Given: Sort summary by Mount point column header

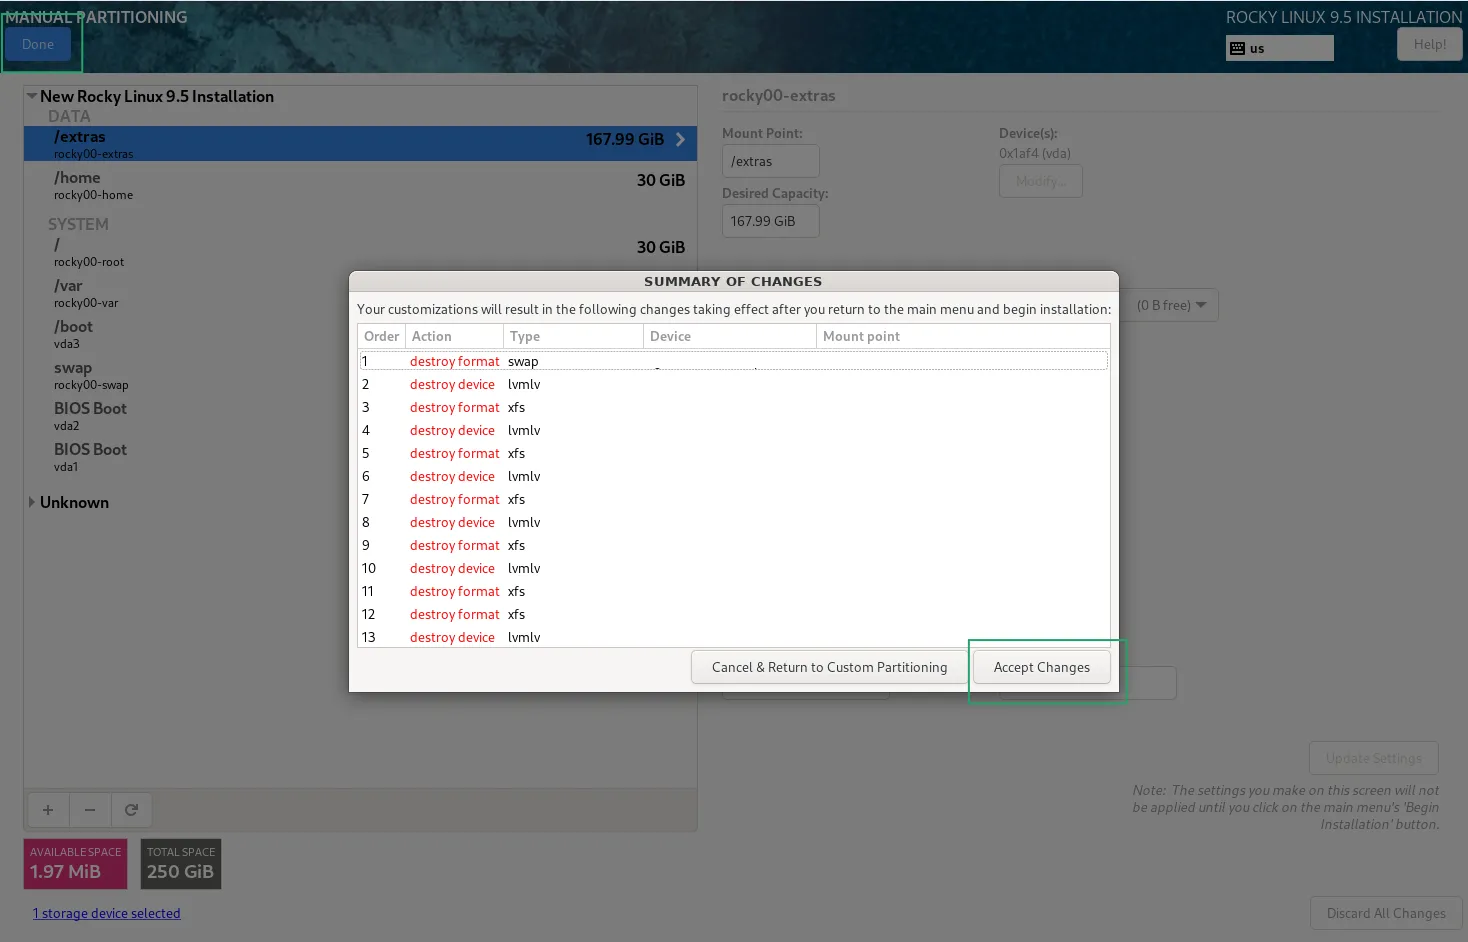Looking at the screenshot, I should [x=963, y=336].
